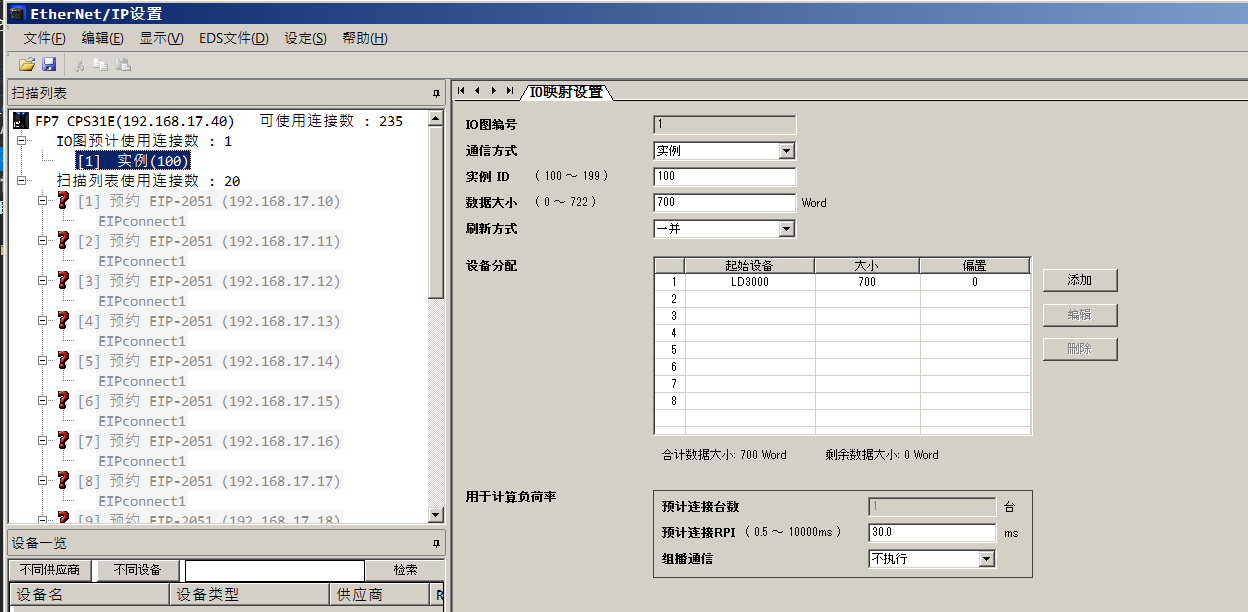Click the red question mark for device 192.168.17.10
1248x612 pixels.
click(63, 201)
